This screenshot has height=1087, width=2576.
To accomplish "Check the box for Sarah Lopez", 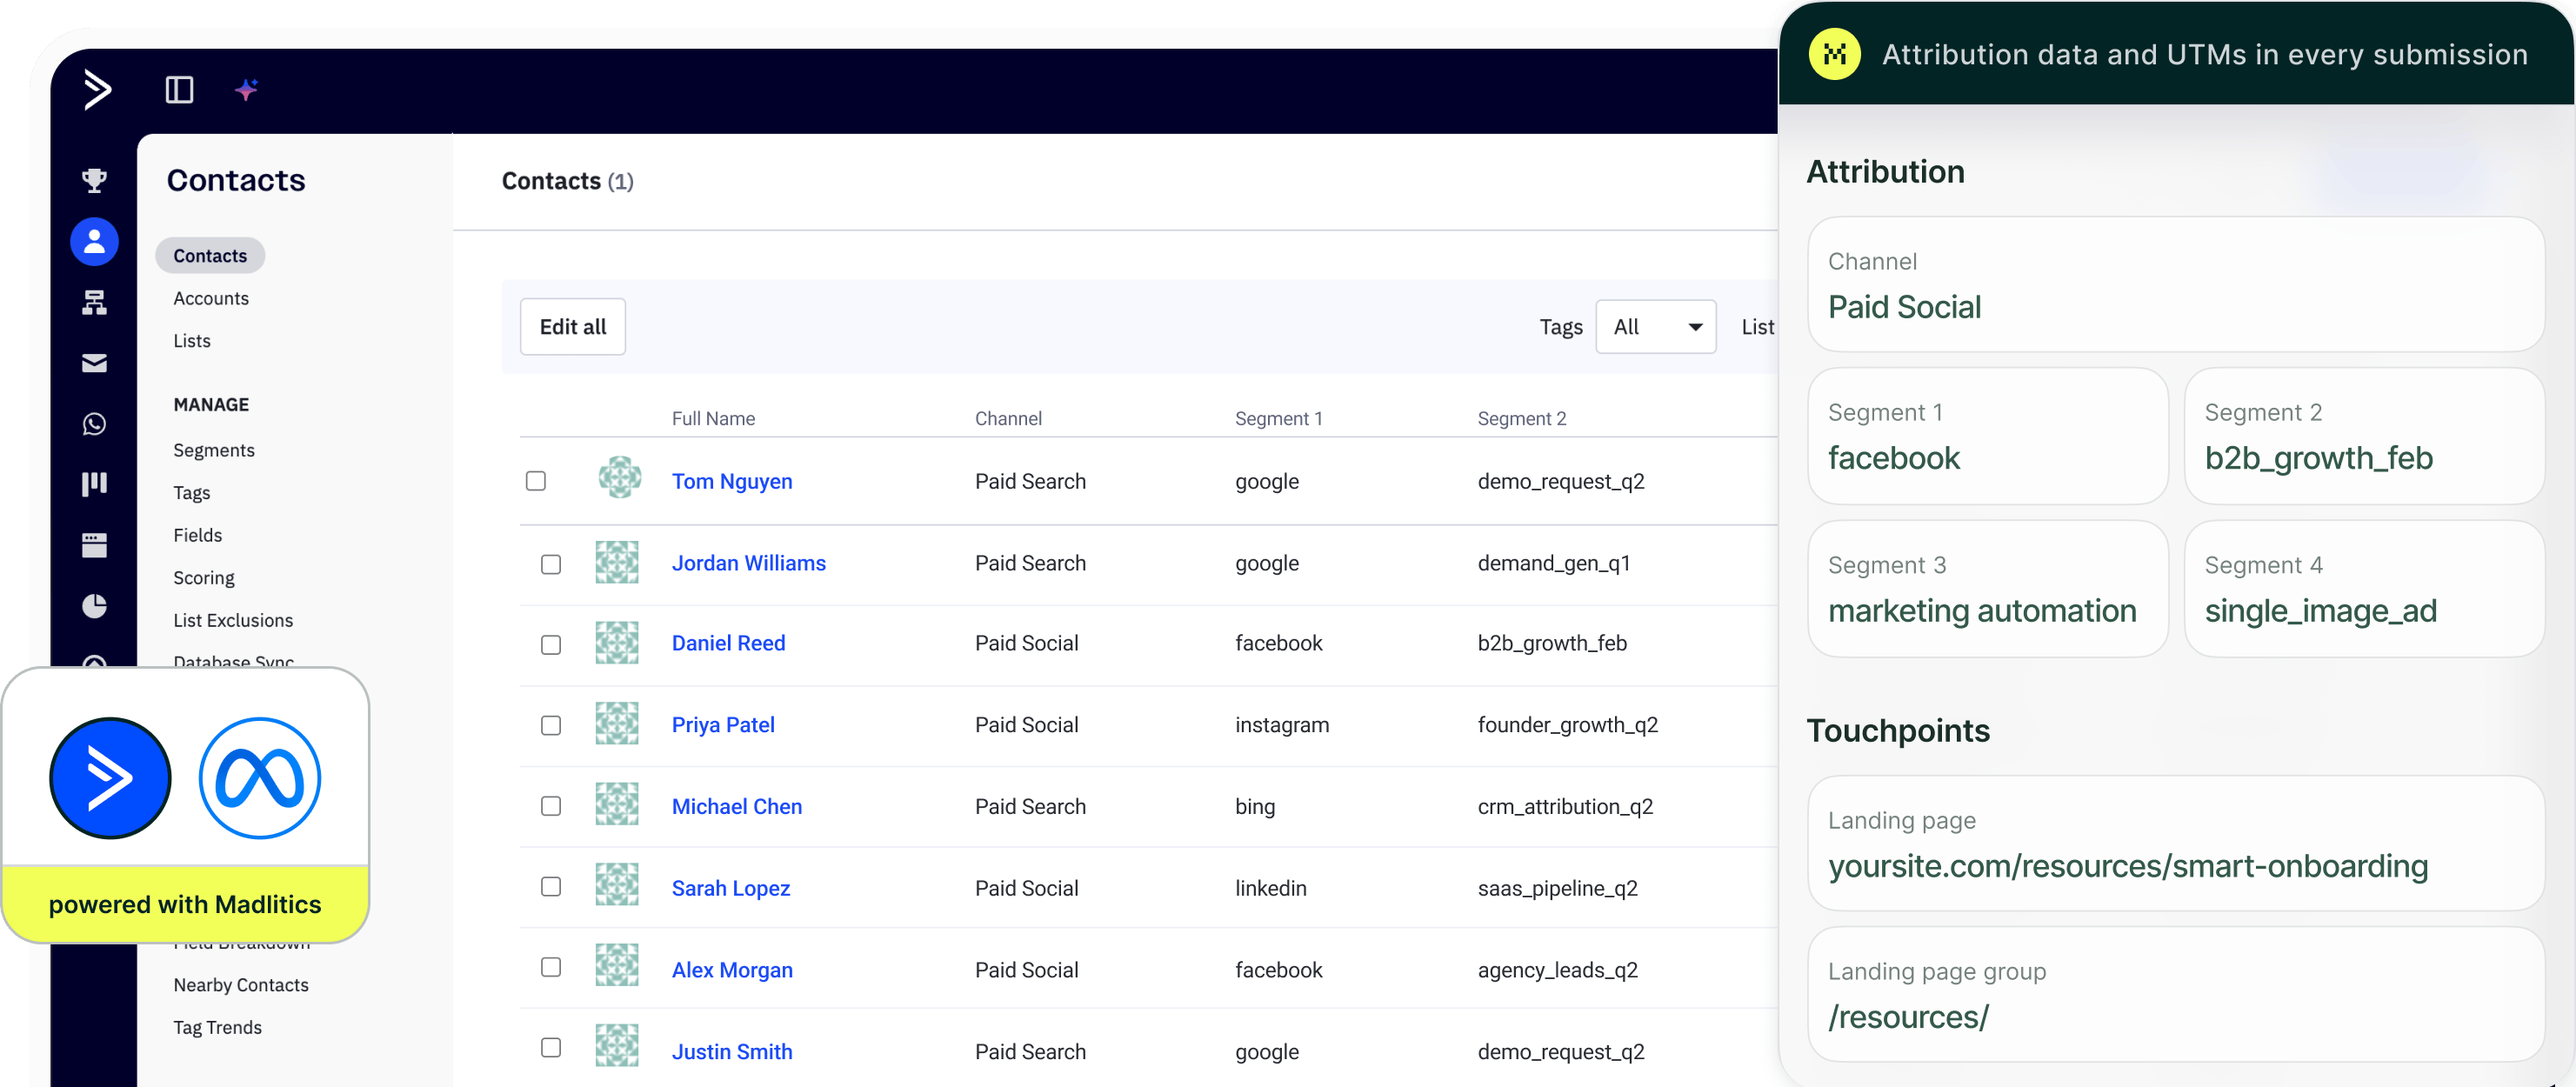I will pos(551,887).
